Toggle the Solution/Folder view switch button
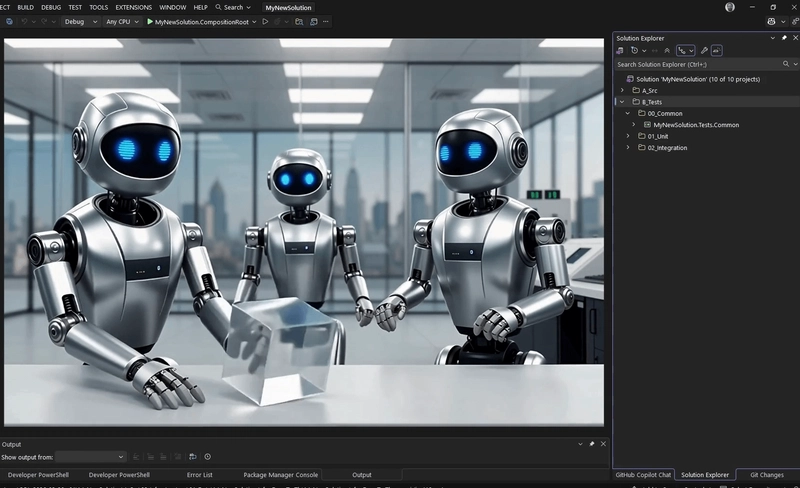 (x=620, y=50)
